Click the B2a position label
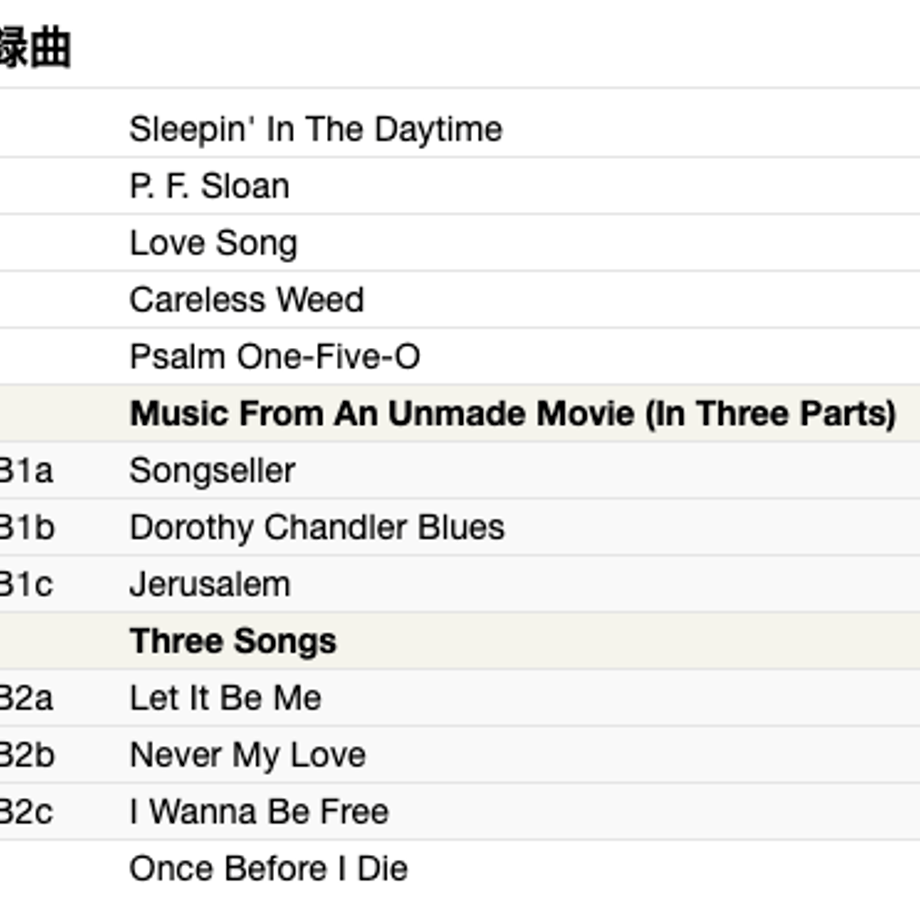 point(26,698)
